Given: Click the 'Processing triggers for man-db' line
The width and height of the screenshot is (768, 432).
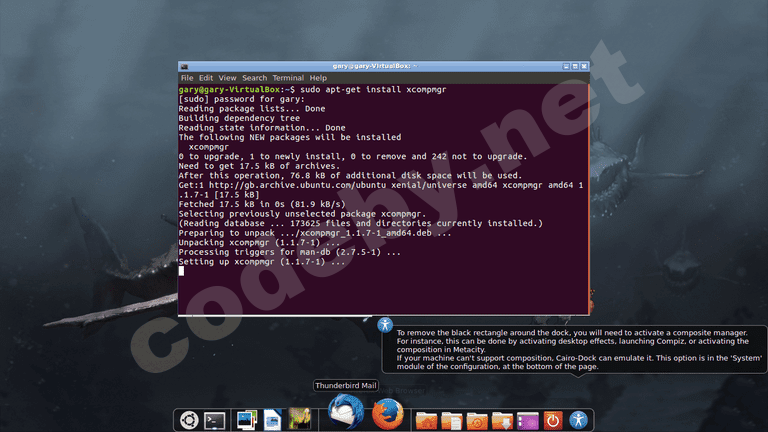Looking at the screenshot, I should pyautogui.click(x=289, y=252).
